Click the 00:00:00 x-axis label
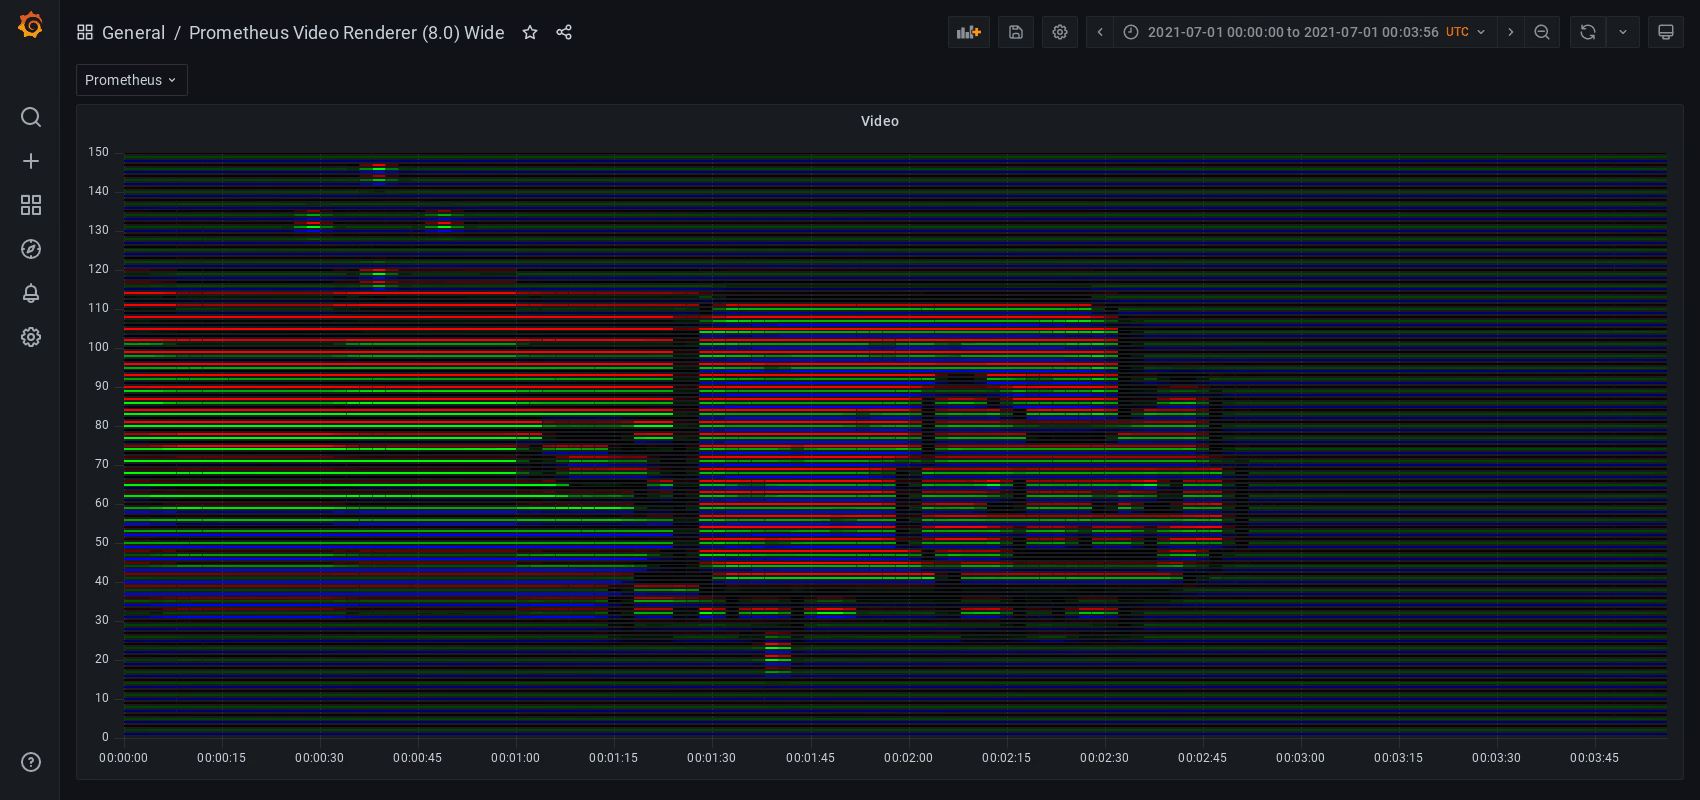 (x=123, y=758)
